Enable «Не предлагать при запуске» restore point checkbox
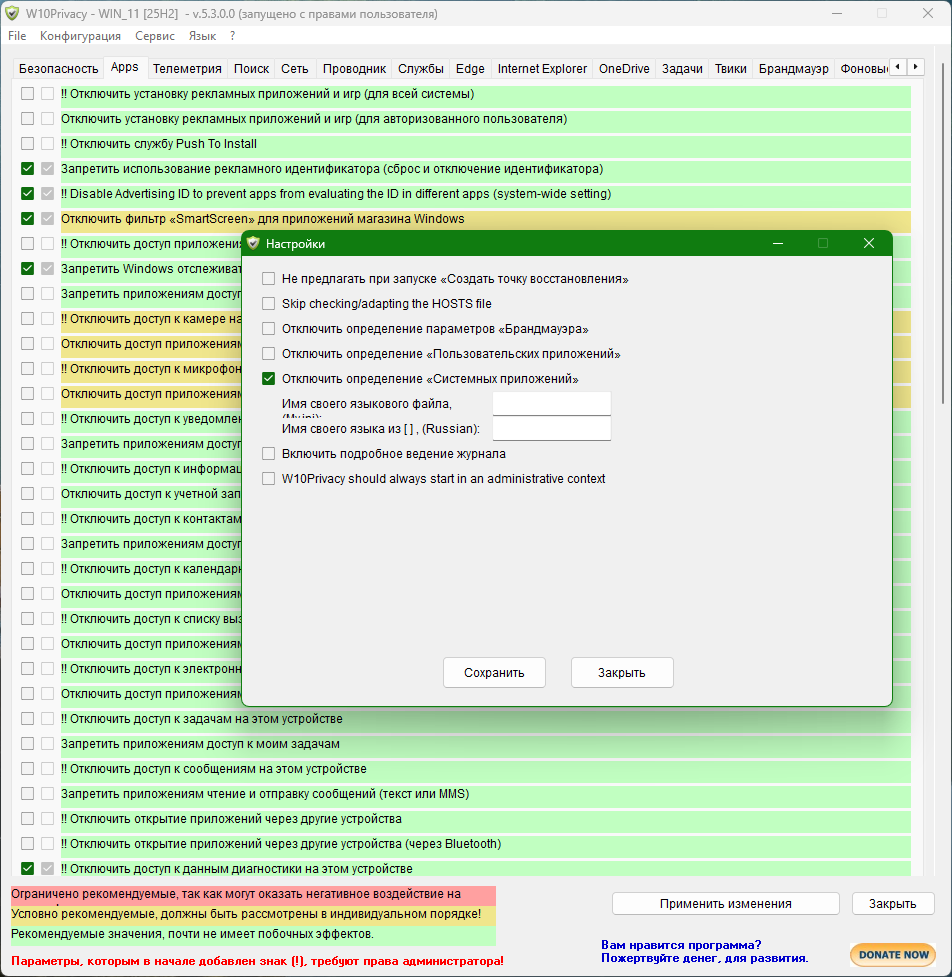The image size is (952, 977). pos(268,279)
